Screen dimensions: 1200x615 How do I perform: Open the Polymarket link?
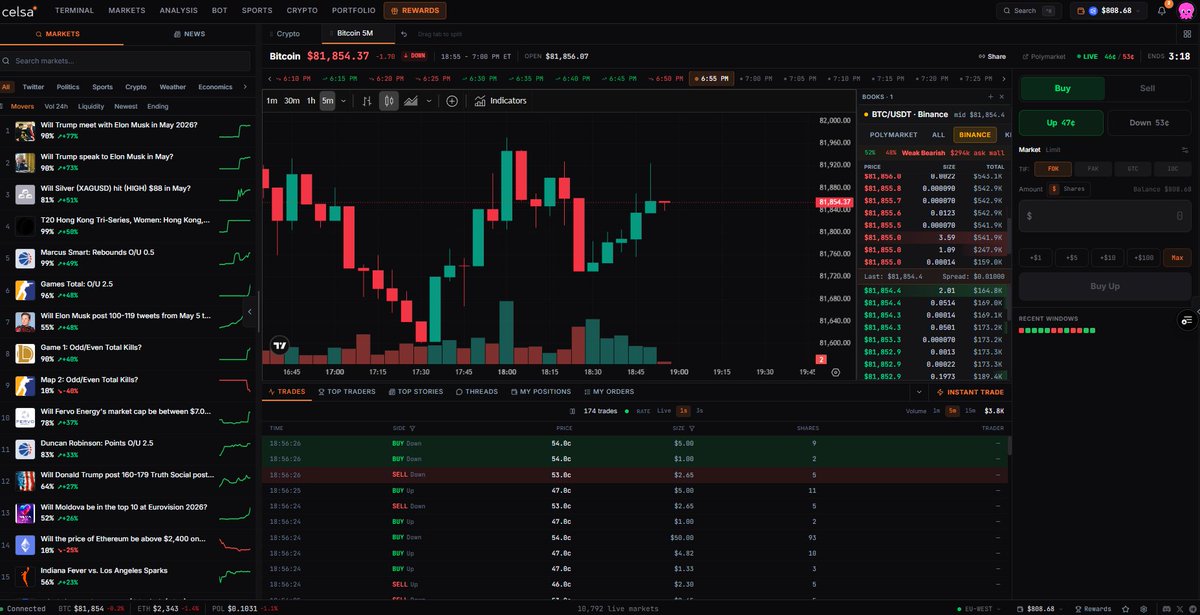[x=1044, y=57]
